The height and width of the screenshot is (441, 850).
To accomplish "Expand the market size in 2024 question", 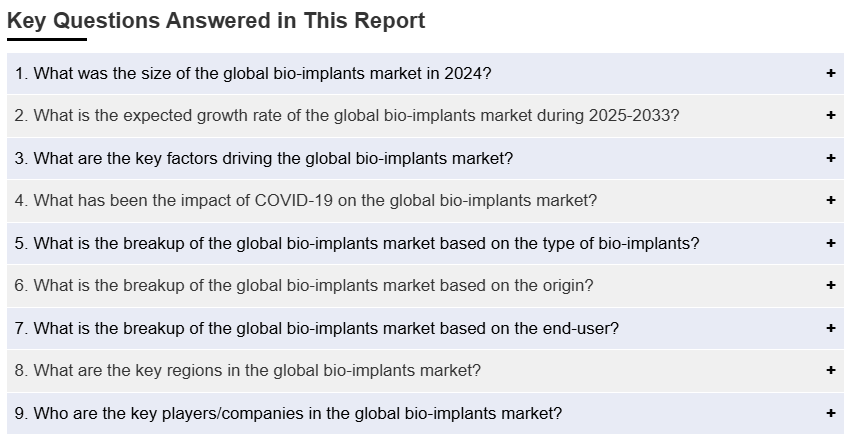I will pyautogui.click(x=253, y=74).
